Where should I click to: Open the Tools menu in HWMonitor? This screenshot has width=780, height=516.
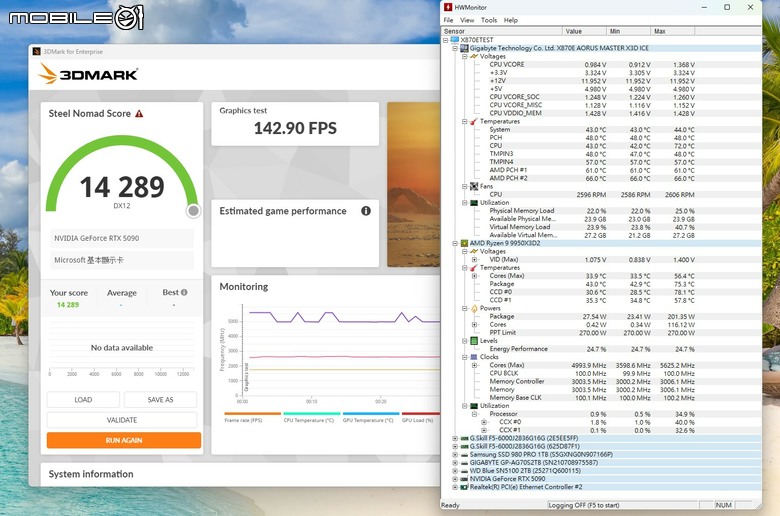(489, 20)
